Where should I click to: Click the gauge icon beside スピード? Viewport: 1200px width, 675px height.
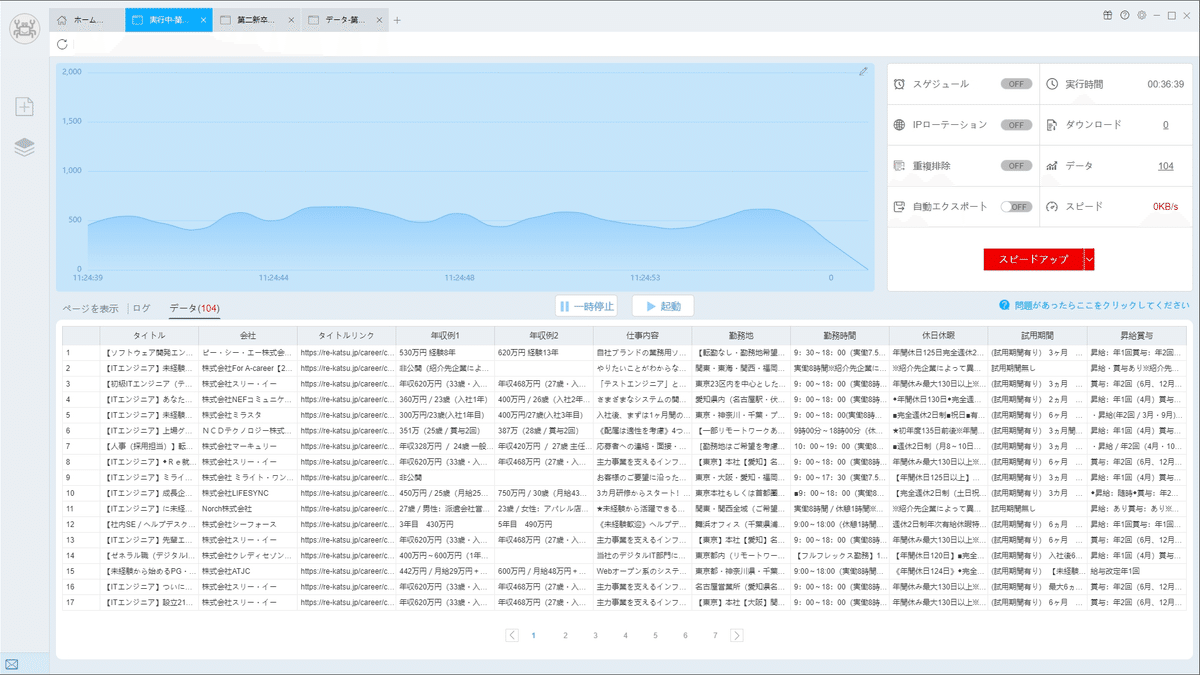(x=1052, y=206)
